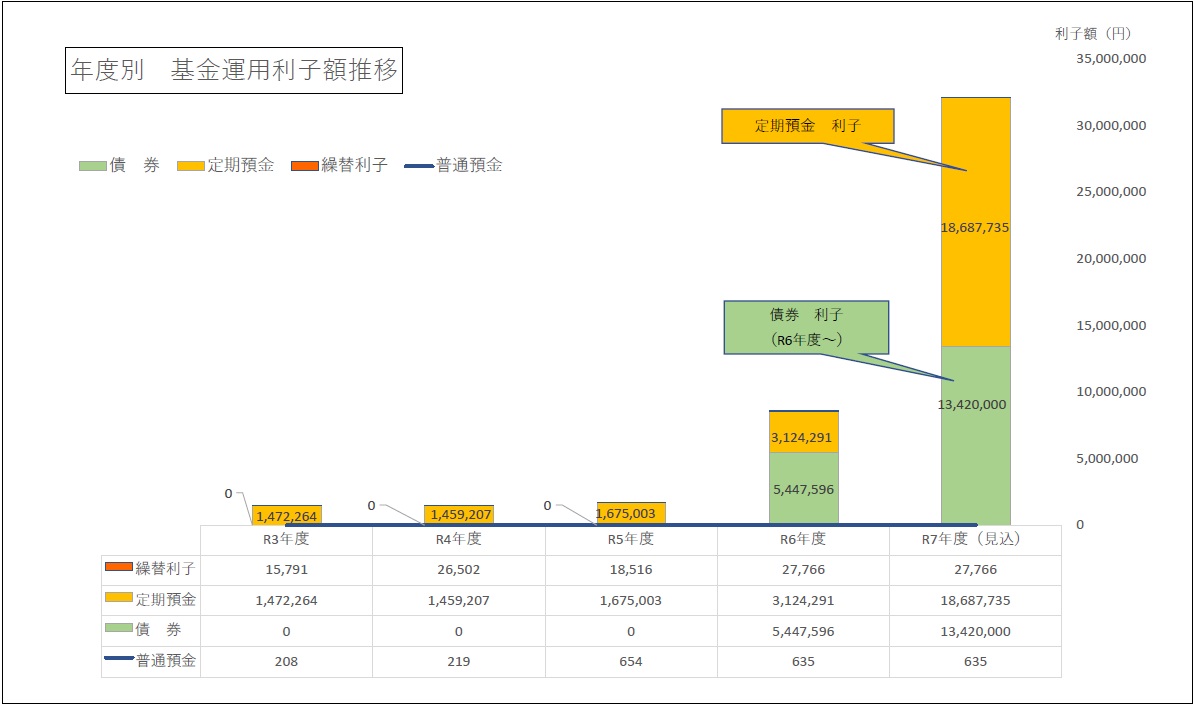Image resolution: width=1194 pixels, height=705 pixels.
Task: Click the 定期預金 row label in the data table
Action: (165, 599)
